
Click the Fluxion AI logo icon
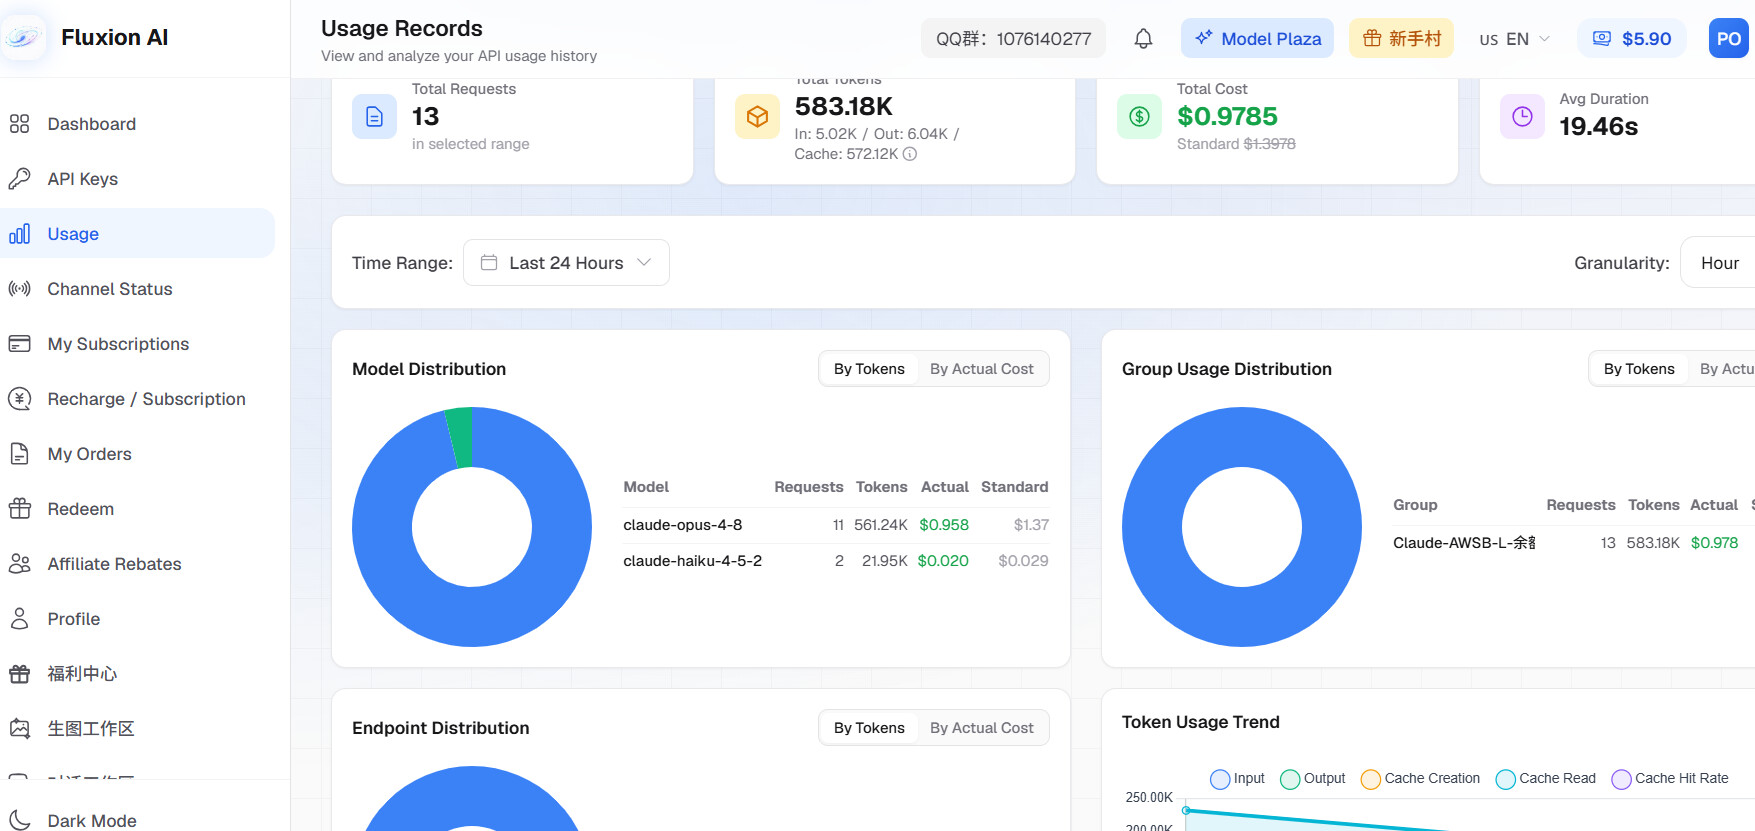(22, 38)
